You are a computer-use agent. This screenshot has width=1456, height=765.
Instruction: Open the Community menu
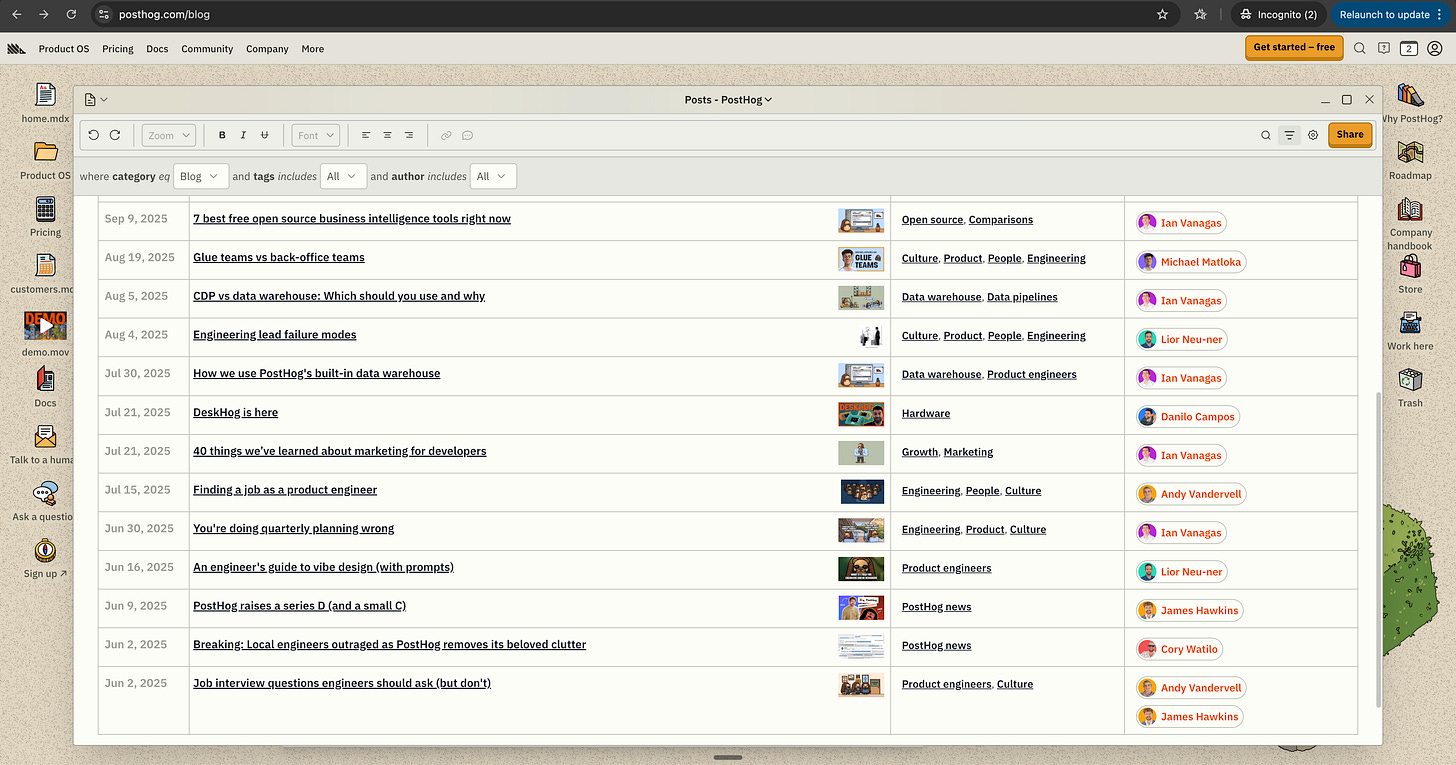[x=207, y=48]
